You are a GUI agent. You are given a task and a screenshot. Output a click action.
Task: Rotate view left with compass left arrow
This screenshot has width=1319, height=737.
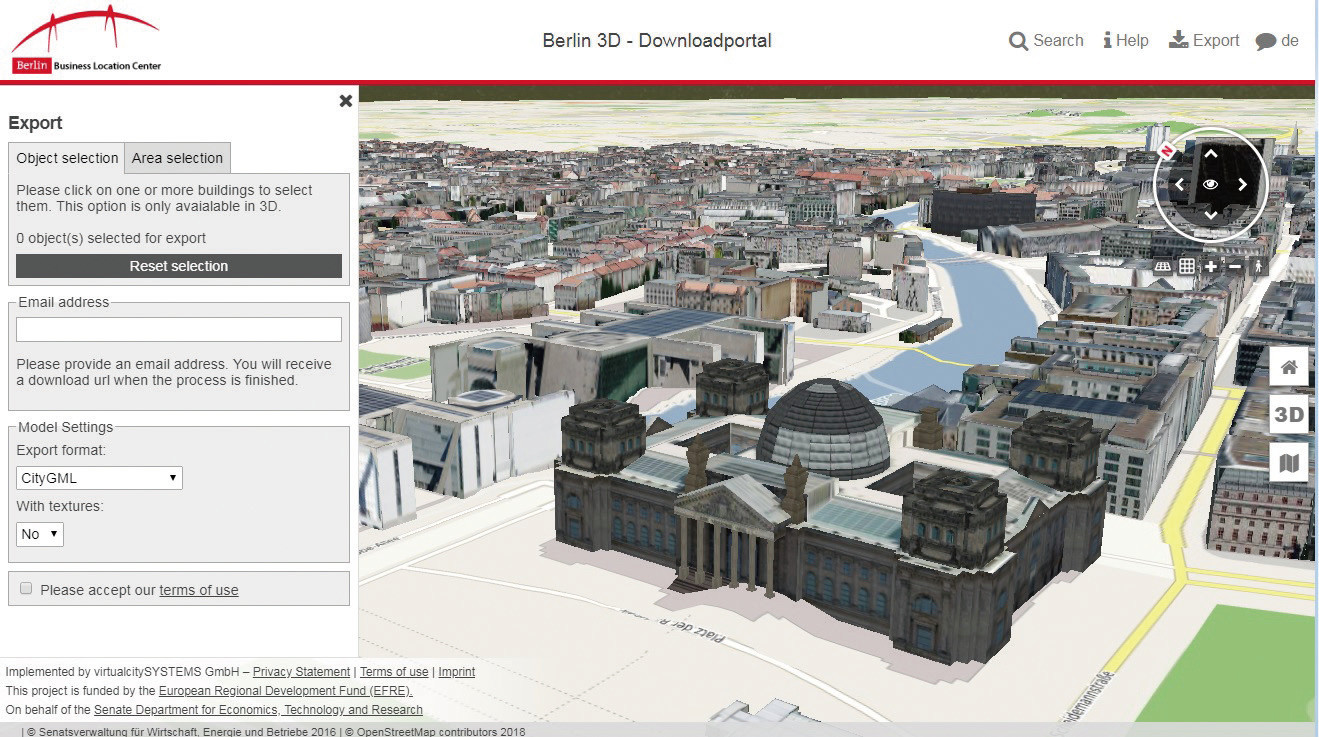(x=1179, y=184)
